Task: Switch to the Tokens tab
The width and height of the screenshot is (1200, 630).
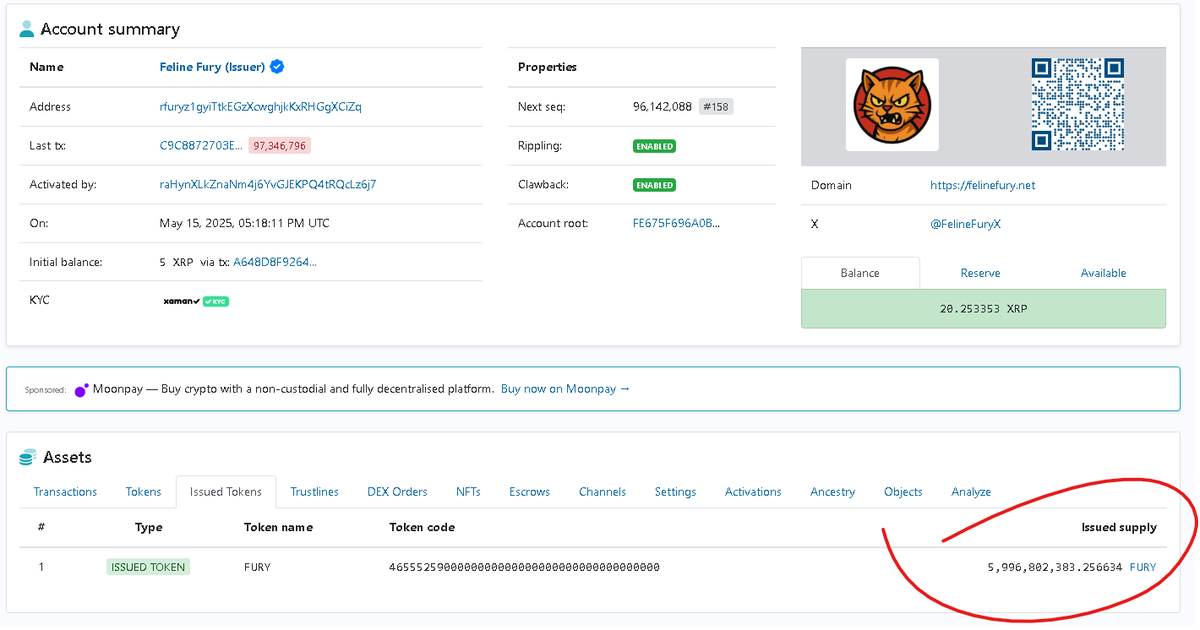Action: (x=143, y=492)
